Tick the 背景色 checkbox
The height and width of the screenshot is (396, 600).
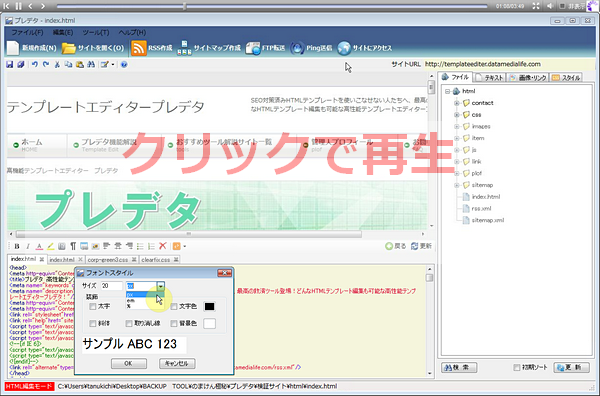coord(174,324)
